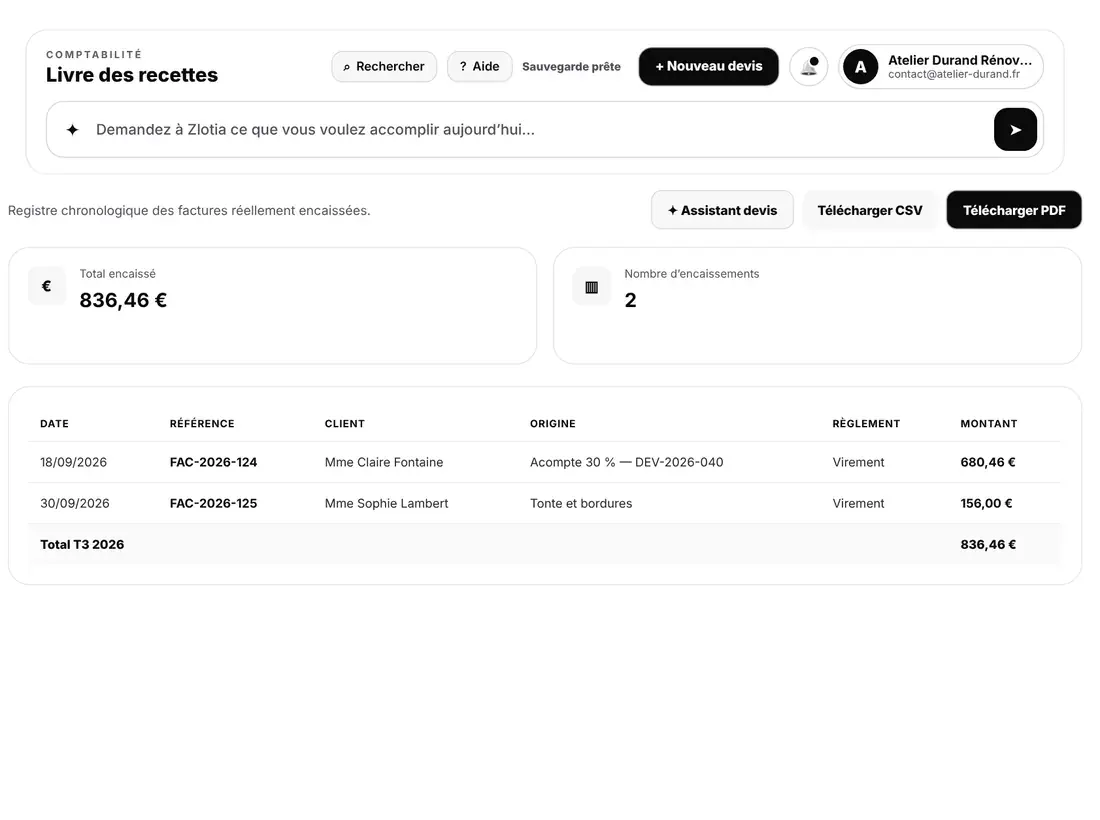Click the sparkle icon in Zlotia bar

(72, 130)
